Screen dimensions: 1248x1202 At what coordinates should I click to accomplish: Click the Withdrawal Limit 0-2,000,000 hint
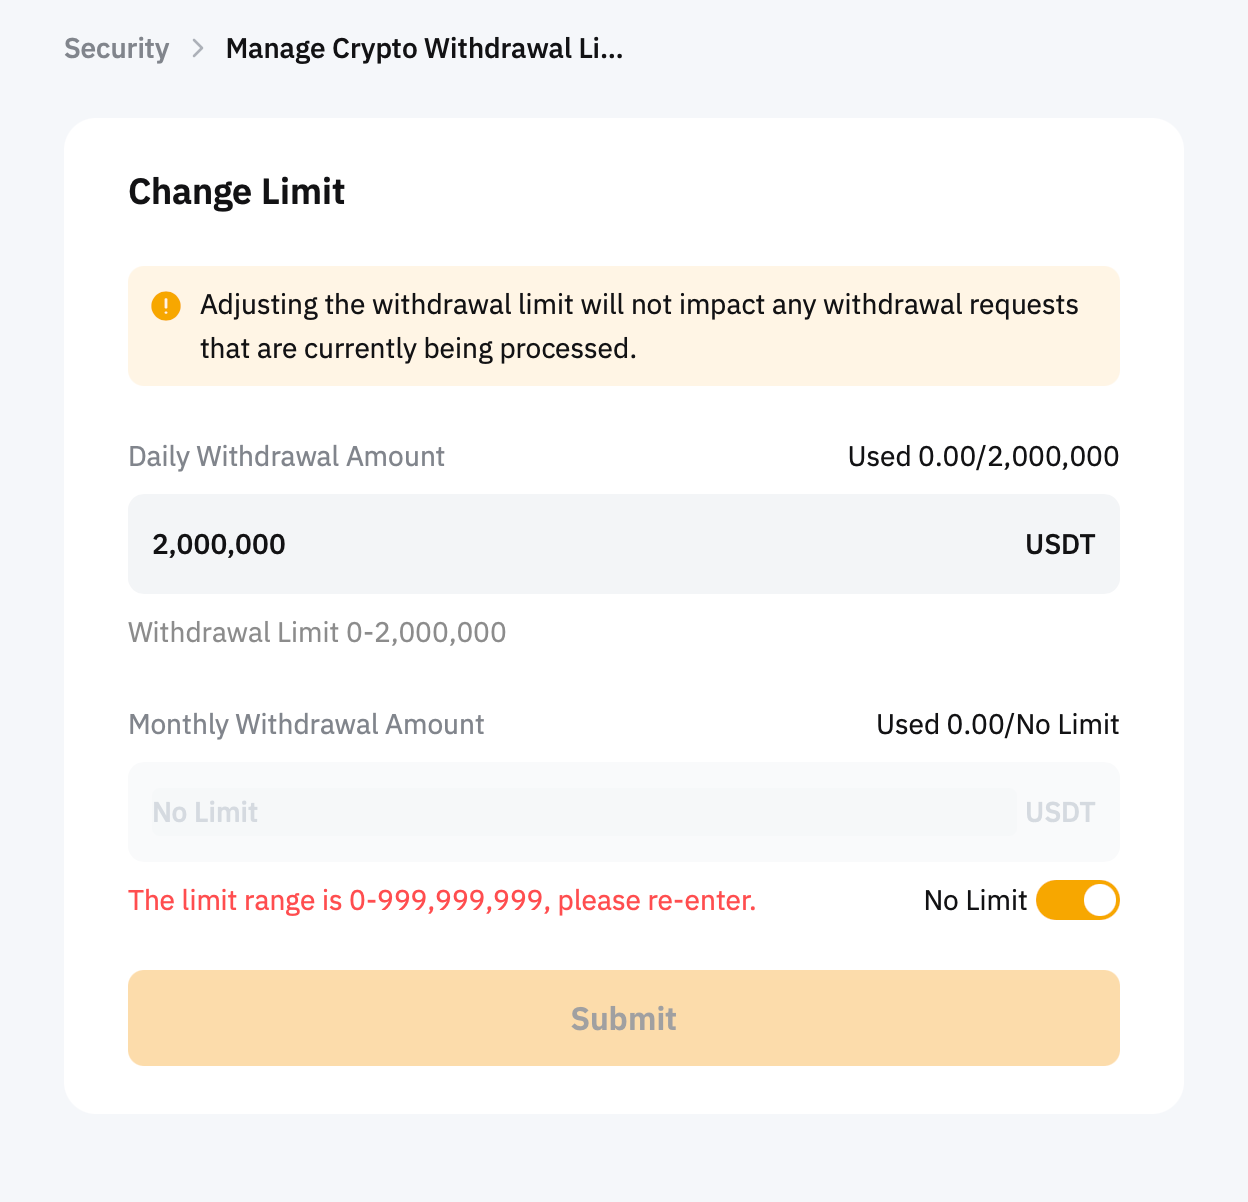pos(317,633)
